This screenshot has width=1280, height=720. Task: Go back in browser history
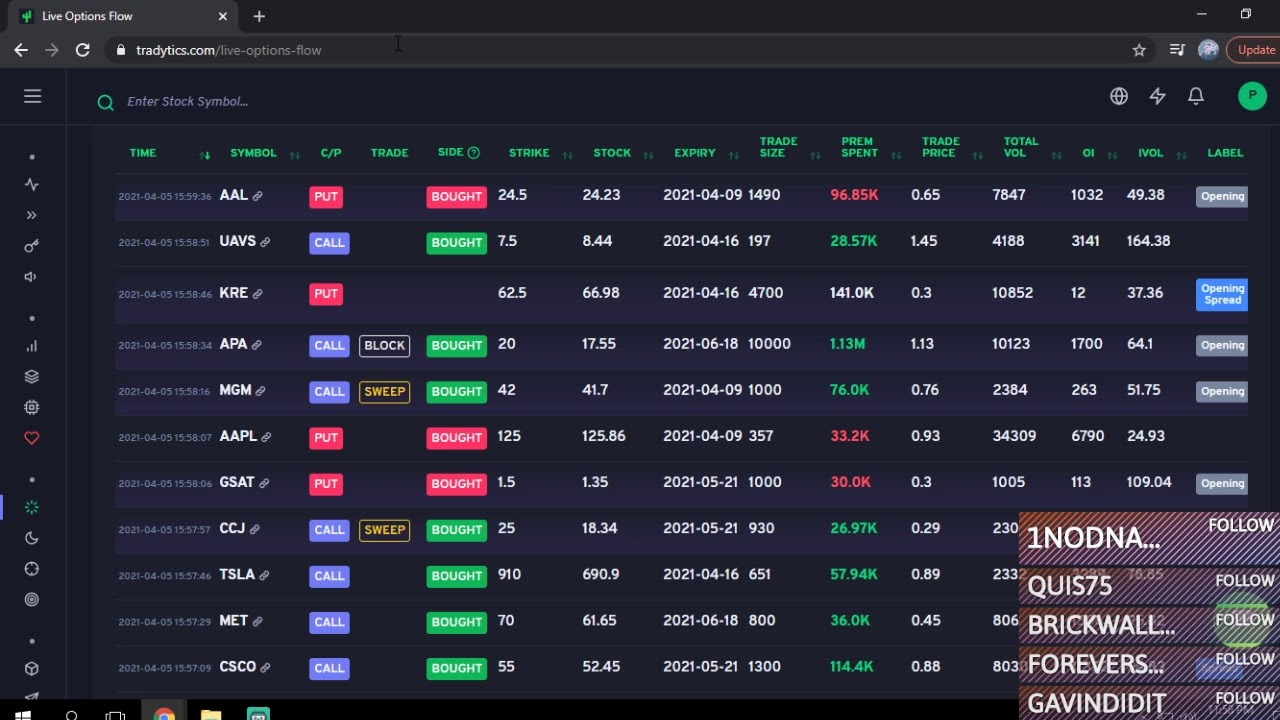tap(21, 50)
